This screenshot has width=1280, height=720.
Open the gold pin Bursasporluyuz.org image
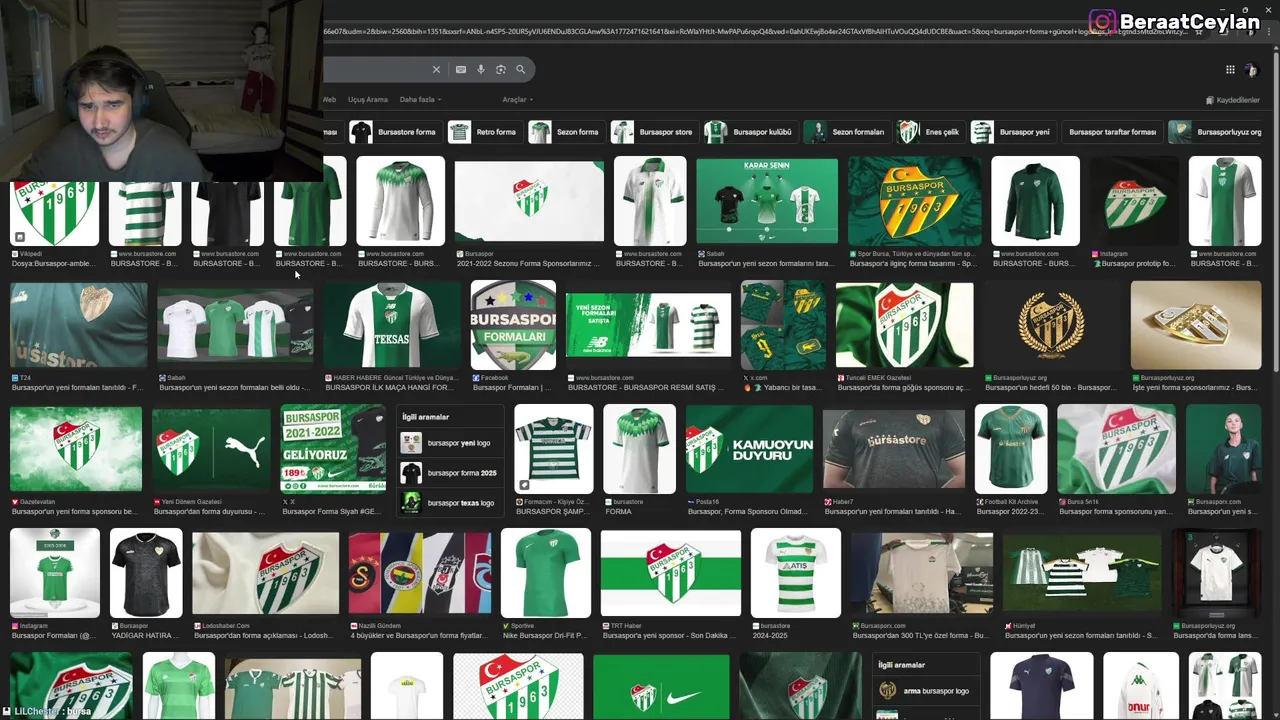1196,325
